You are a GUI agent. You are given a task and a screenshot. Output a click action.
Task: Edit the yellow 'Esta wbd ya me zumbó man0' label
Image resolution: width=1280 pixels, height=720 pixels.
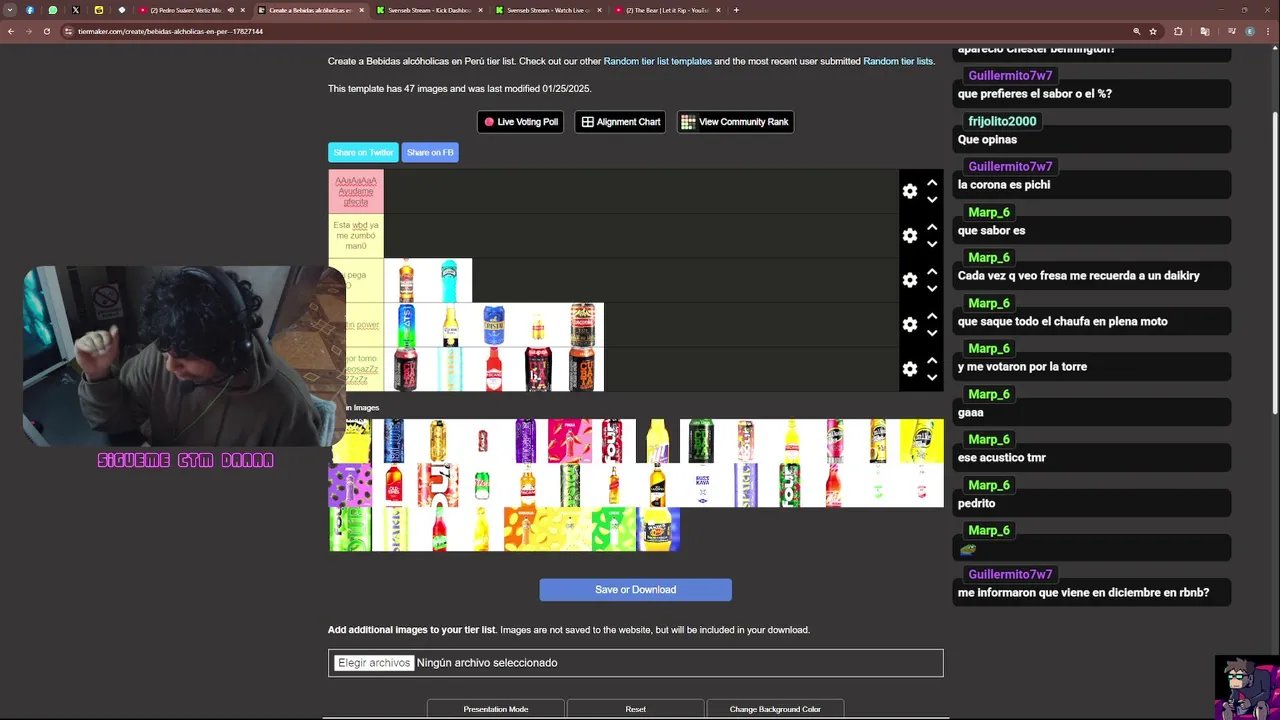pos(356,236)
